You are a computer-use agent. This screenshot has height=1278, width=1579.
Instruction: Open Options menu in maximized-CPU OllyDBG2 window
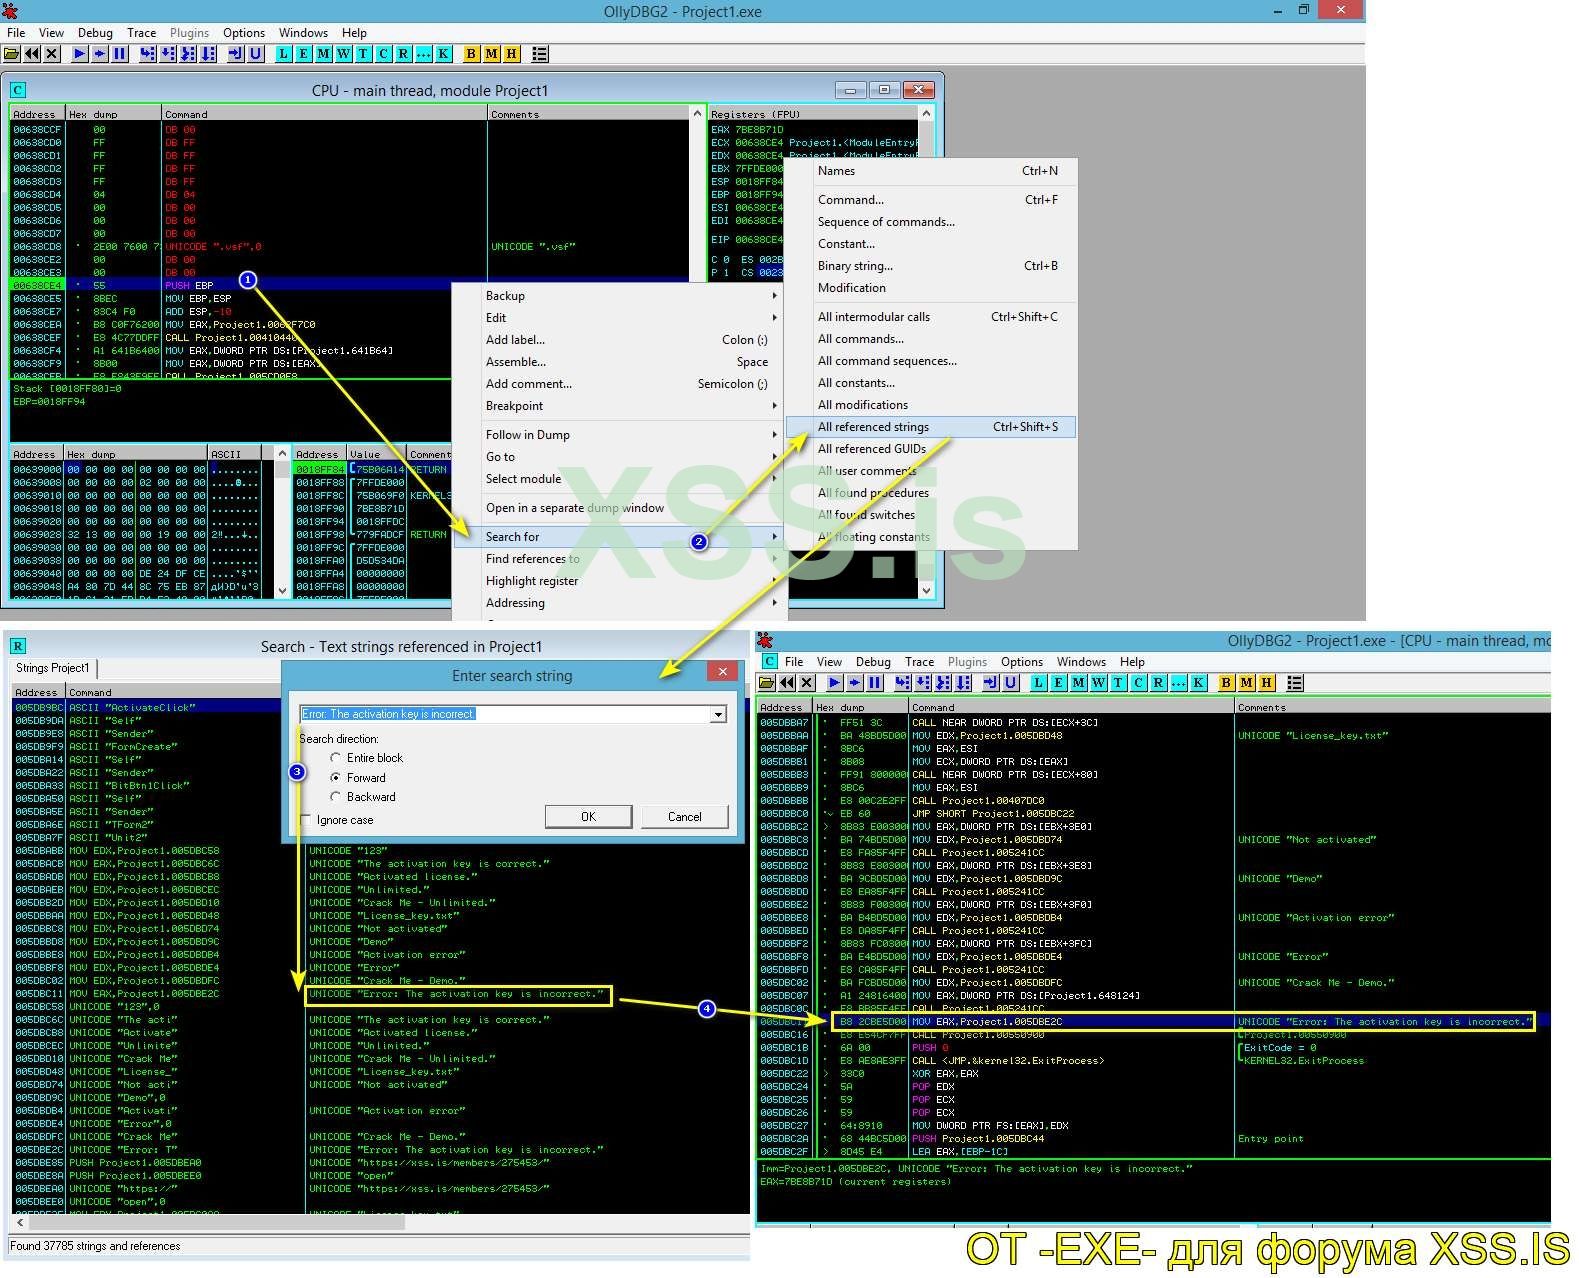pyautogui.click(x=1022, y=662)
